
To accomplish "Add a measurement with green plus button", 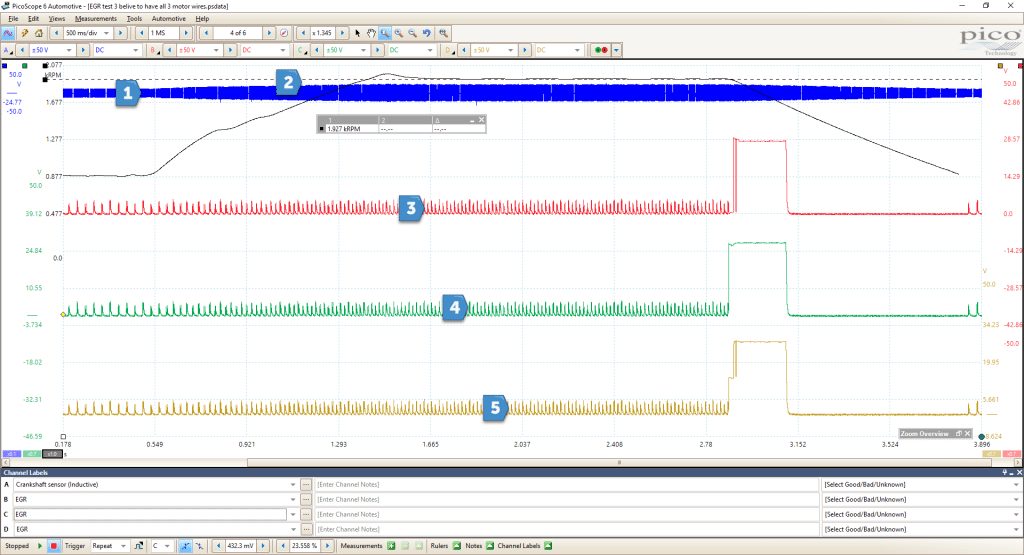I will pyautogui.click(x=391, y=546).
